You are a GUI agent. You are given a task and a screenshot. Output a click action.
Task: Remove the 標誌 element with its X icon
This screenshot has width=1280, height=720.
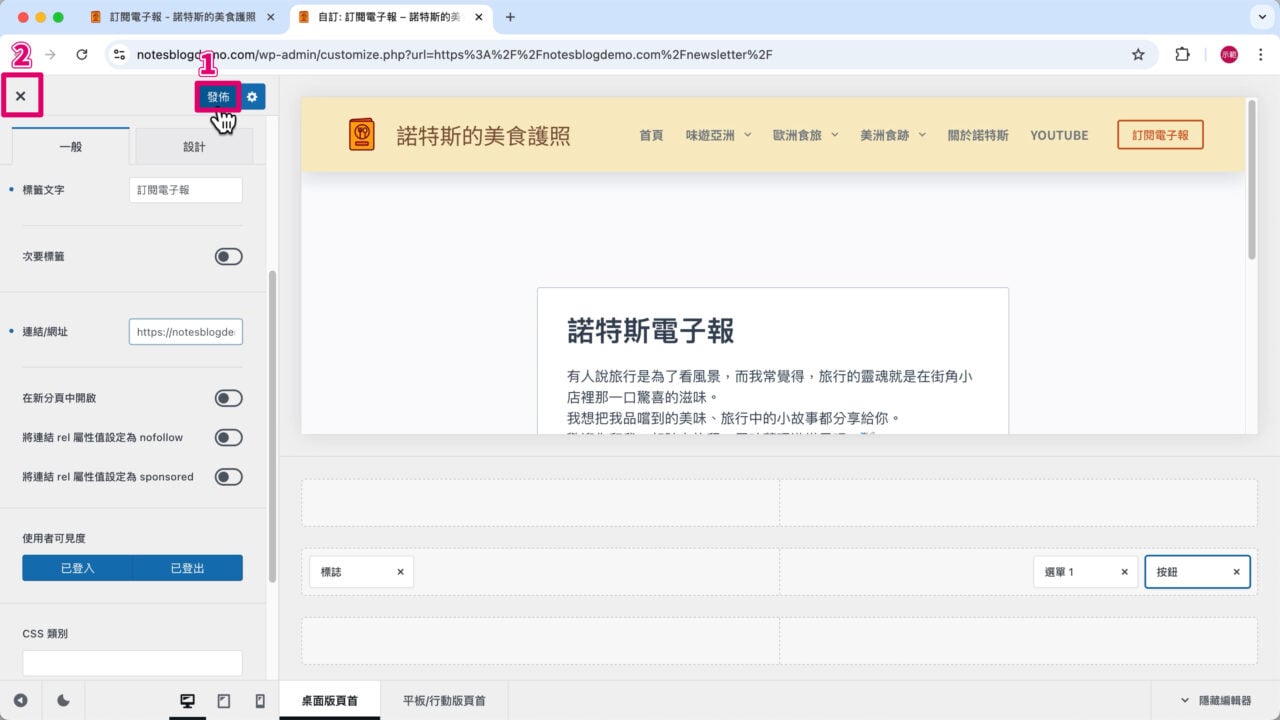400,571
